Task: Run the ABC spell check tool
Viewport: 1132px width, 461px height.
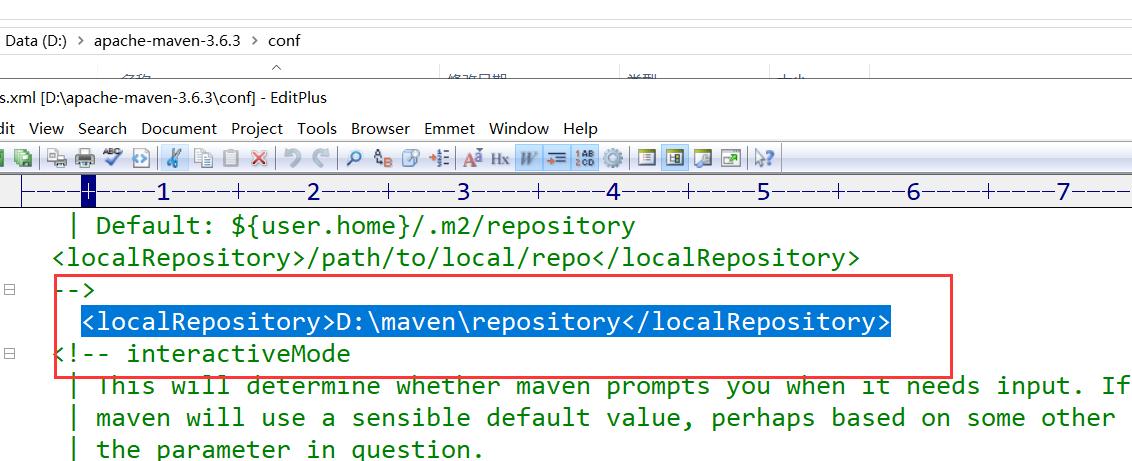Action: [113, 158]
